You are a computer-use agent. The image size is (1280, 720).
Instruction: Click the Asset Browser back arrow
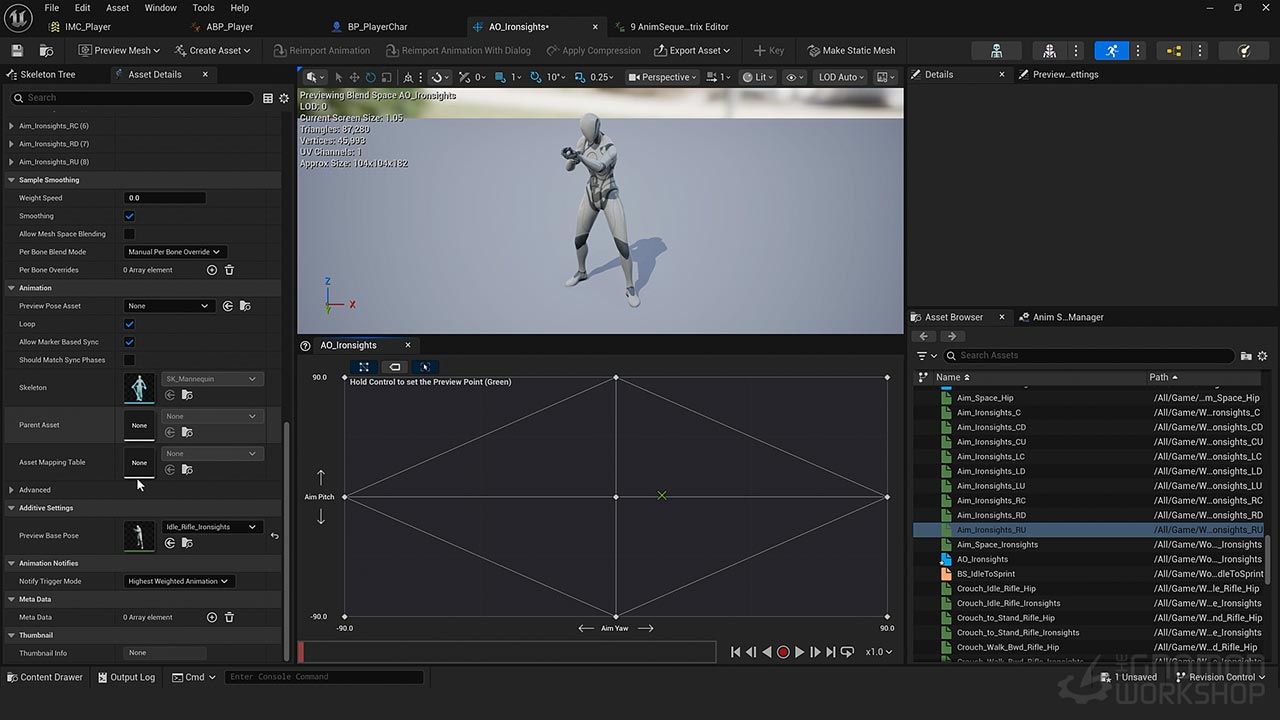click(925, 336)
